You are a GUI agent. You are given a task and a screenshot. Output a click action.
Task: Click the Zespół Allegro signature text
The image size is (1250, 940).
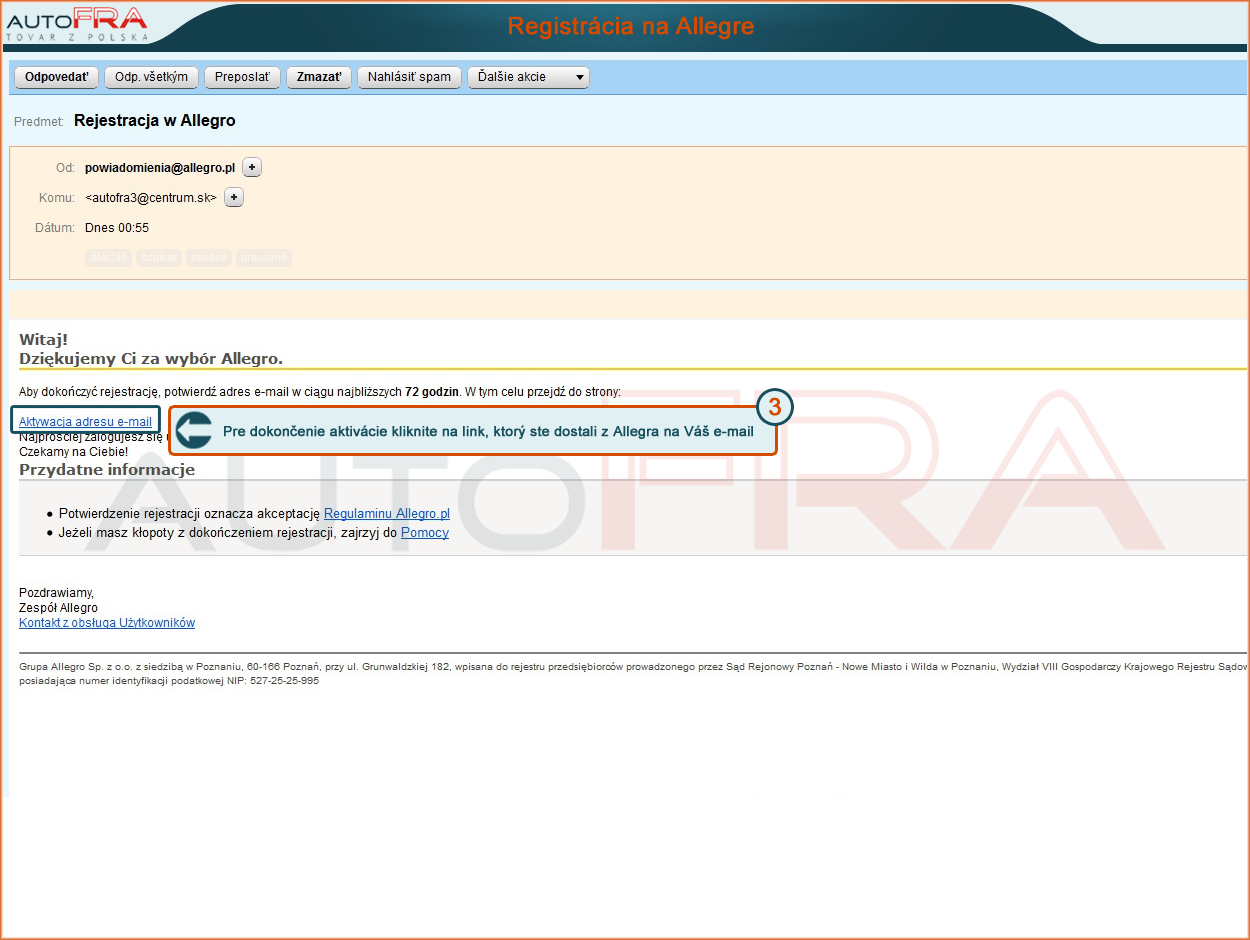point(58,608)
